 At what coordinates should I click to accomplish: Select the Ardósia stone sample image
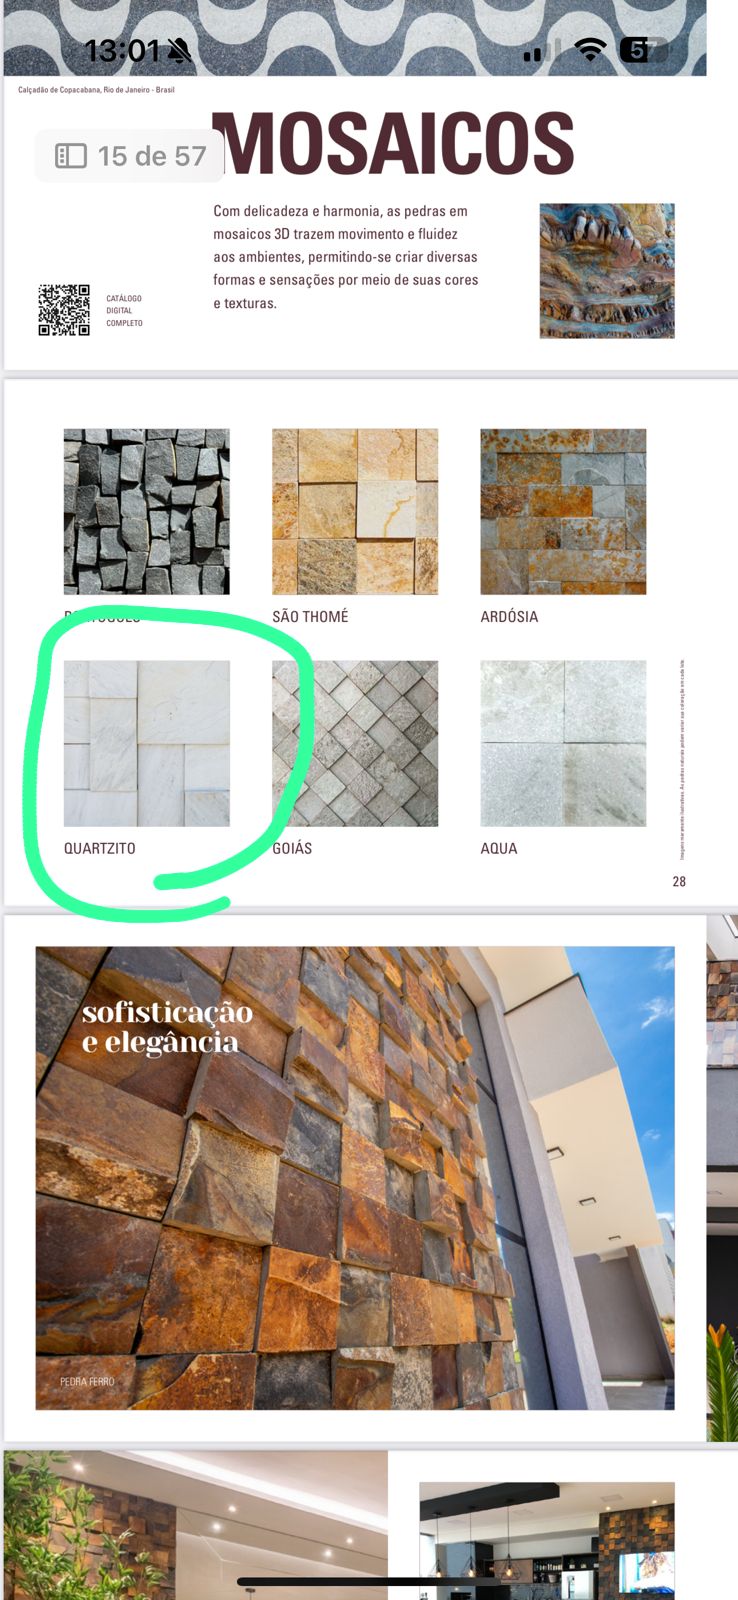click(x=563, y=511)
